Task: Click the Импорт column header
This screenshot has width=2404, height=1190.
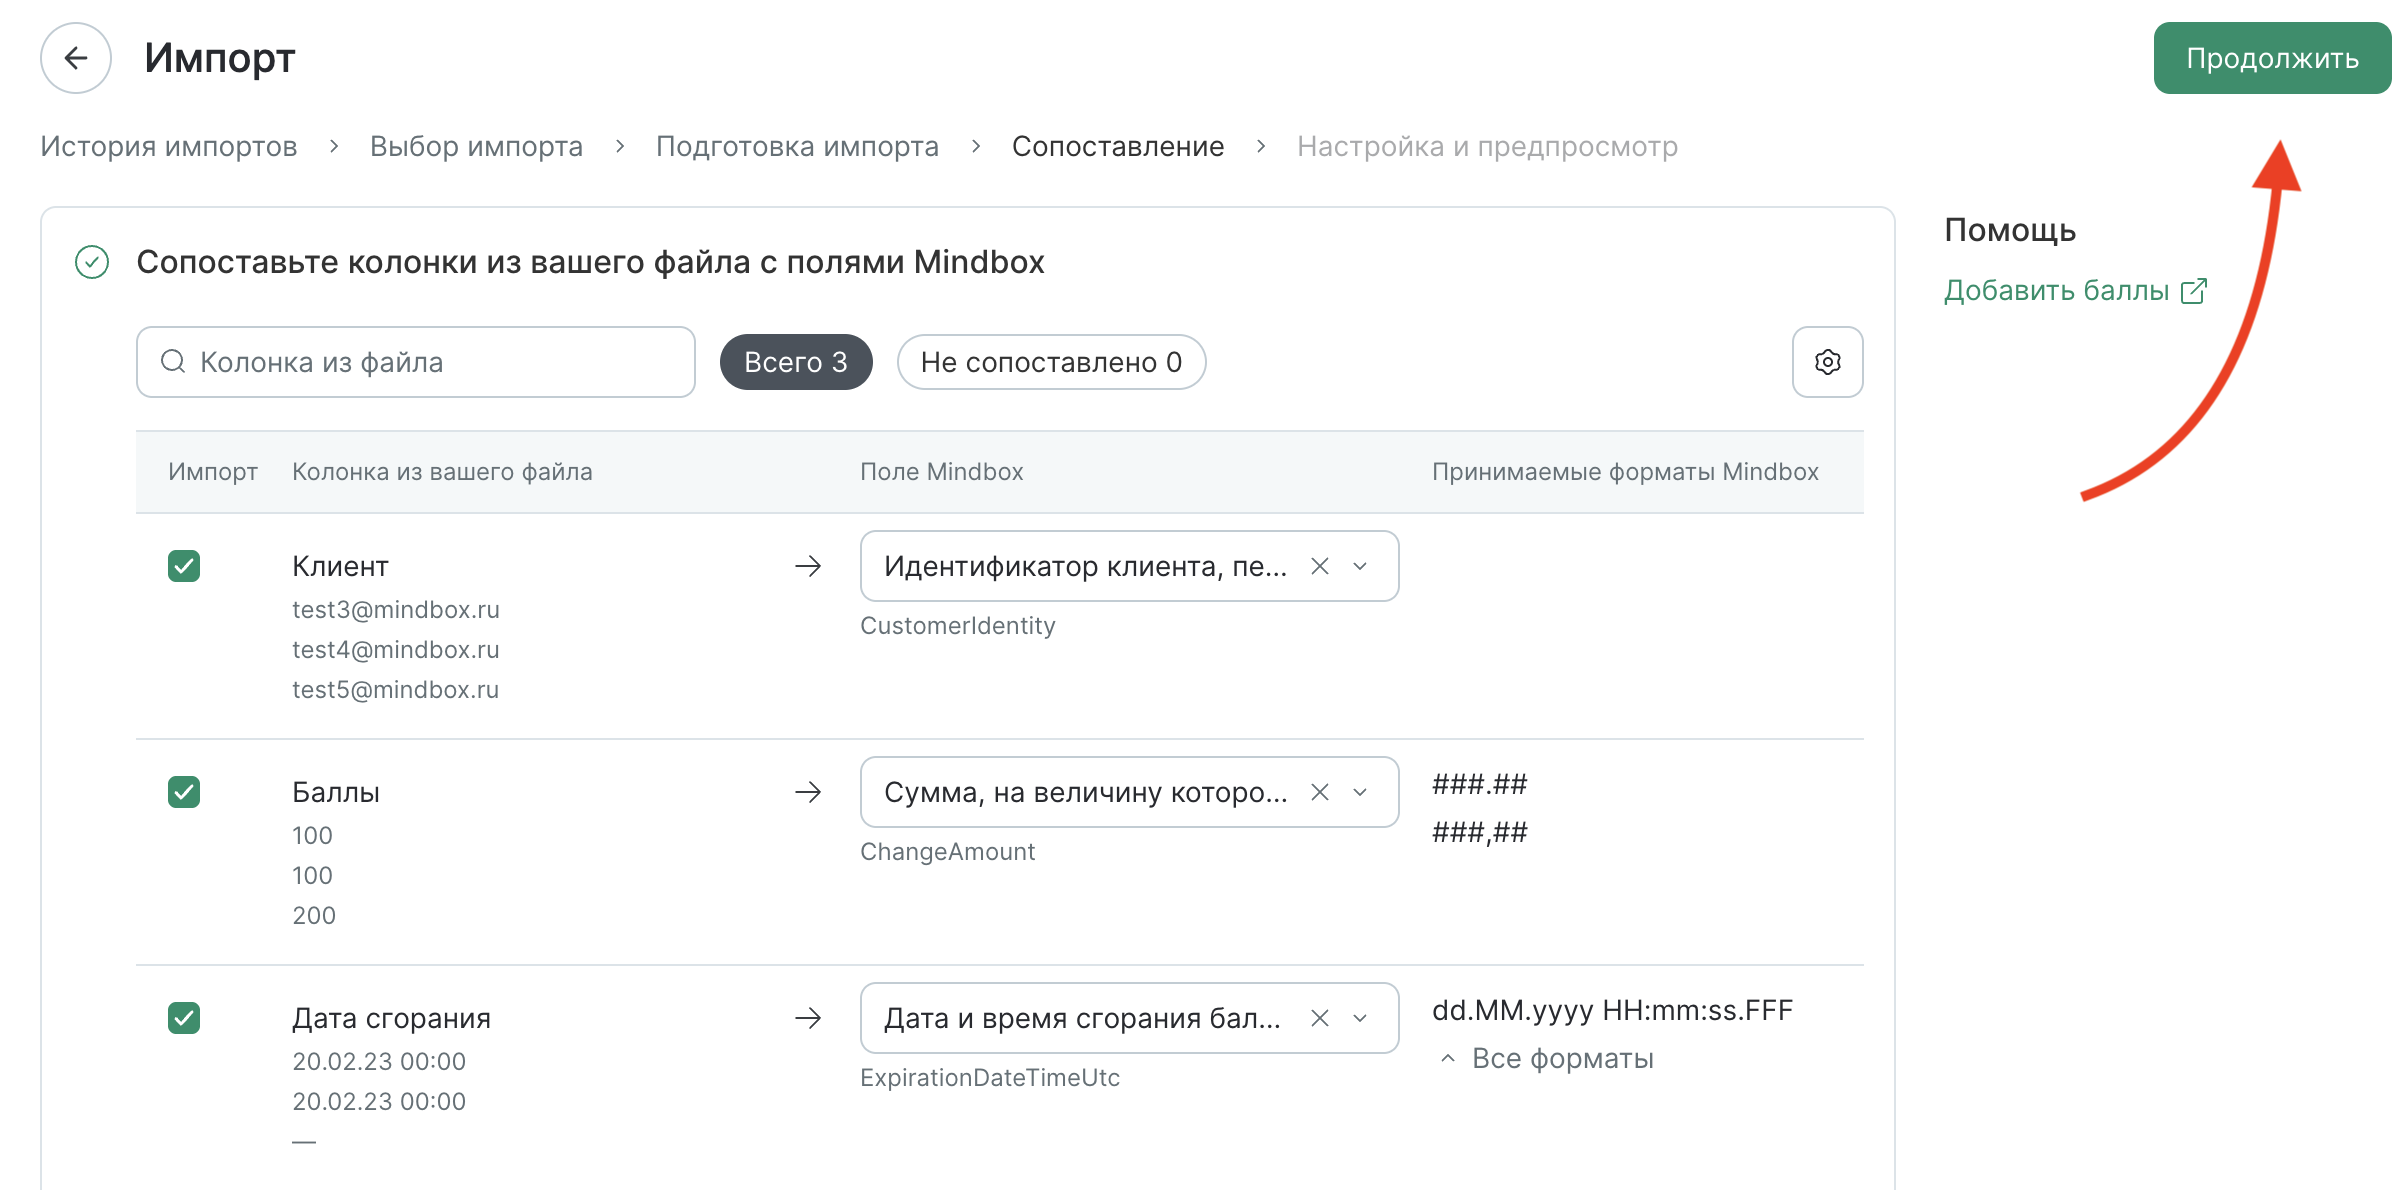Action: click(213, 472)
